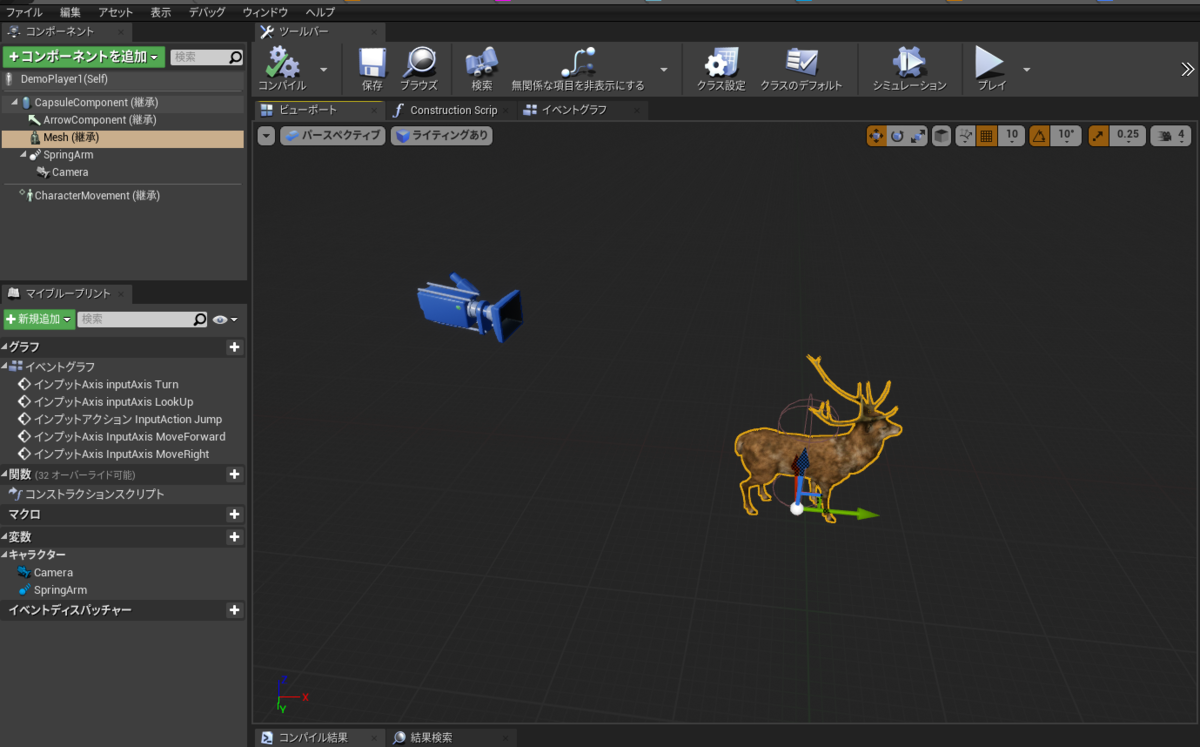Click the Play button in the toolbar

point(990,63)
